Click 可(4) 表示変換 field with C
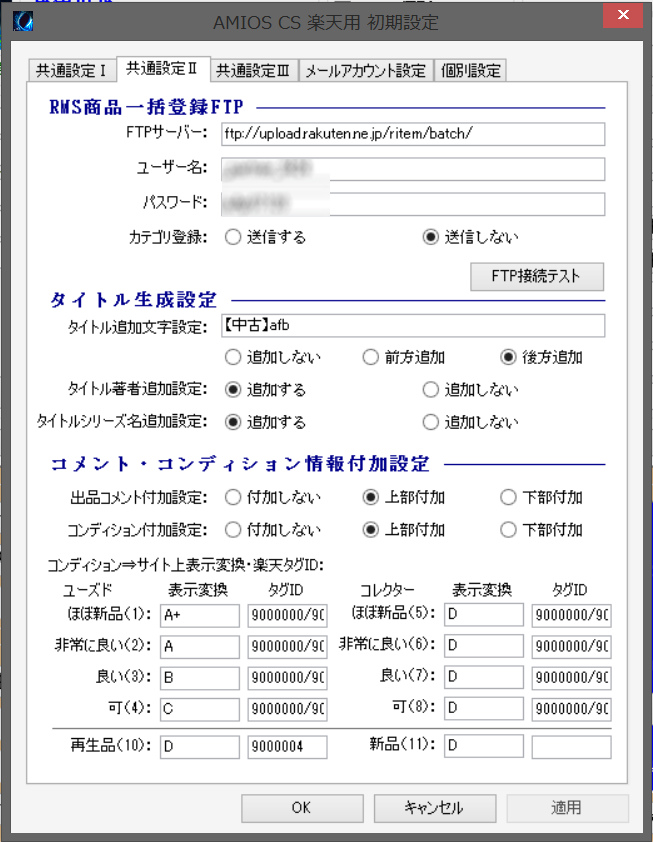The width and height of the screenshot is (653, 842). click(200, 709)
